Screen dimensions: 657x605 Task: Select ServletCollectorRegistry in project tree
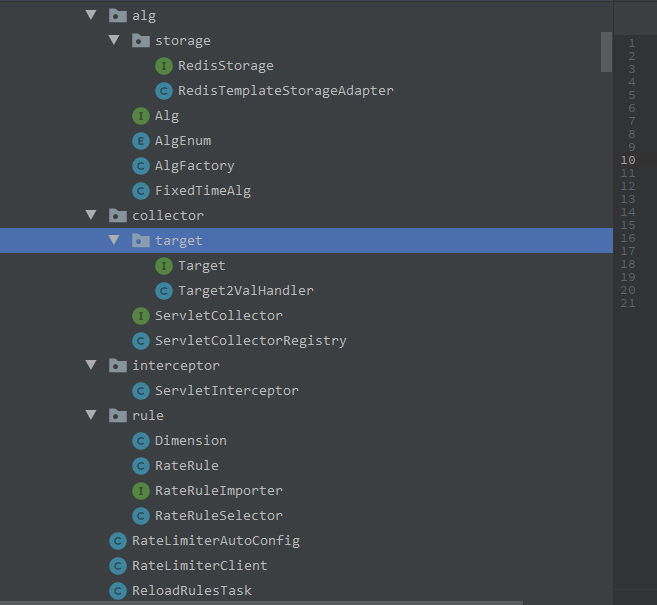coord(251,341)
